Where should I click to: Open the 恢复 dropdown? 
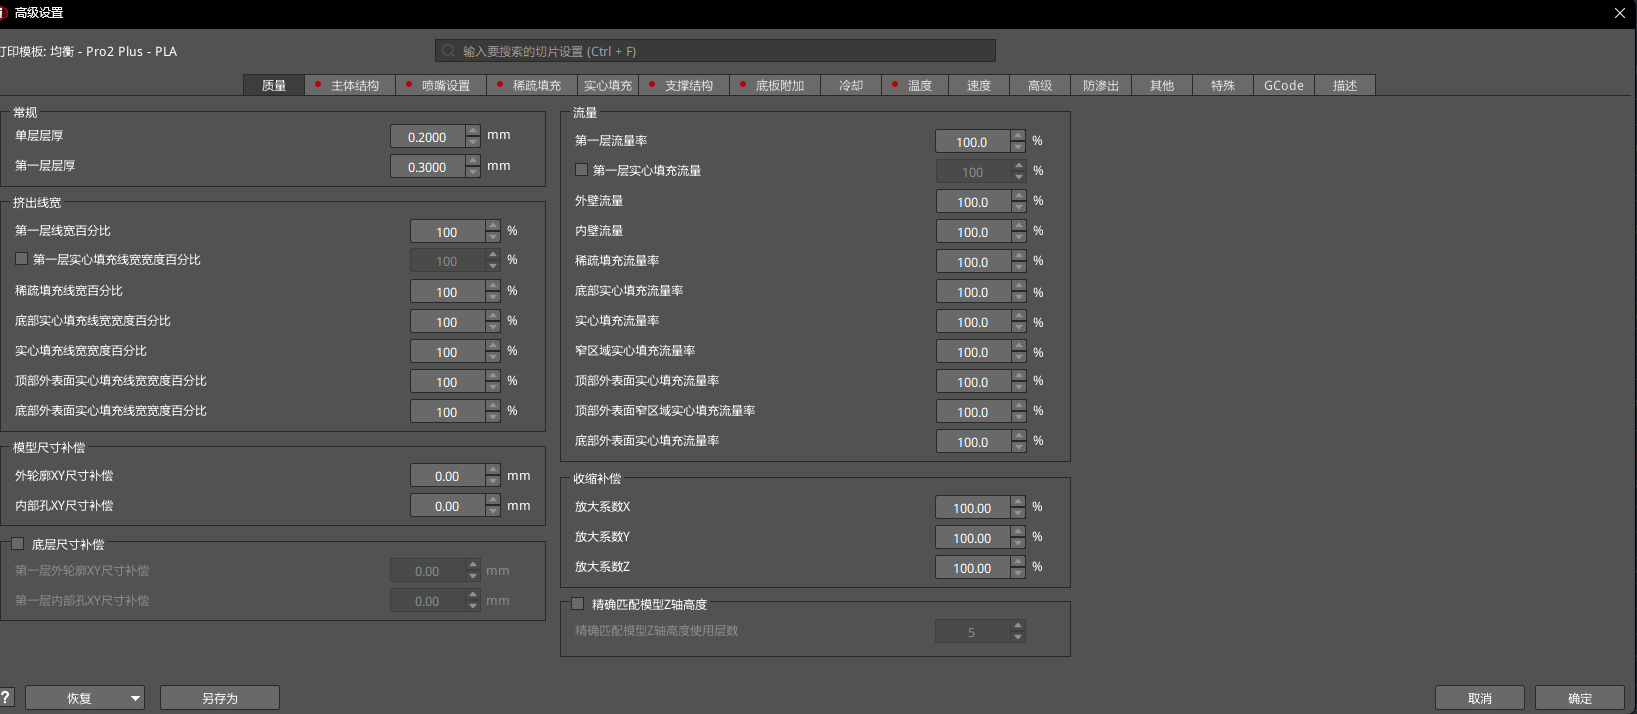[x=85, y=698]
